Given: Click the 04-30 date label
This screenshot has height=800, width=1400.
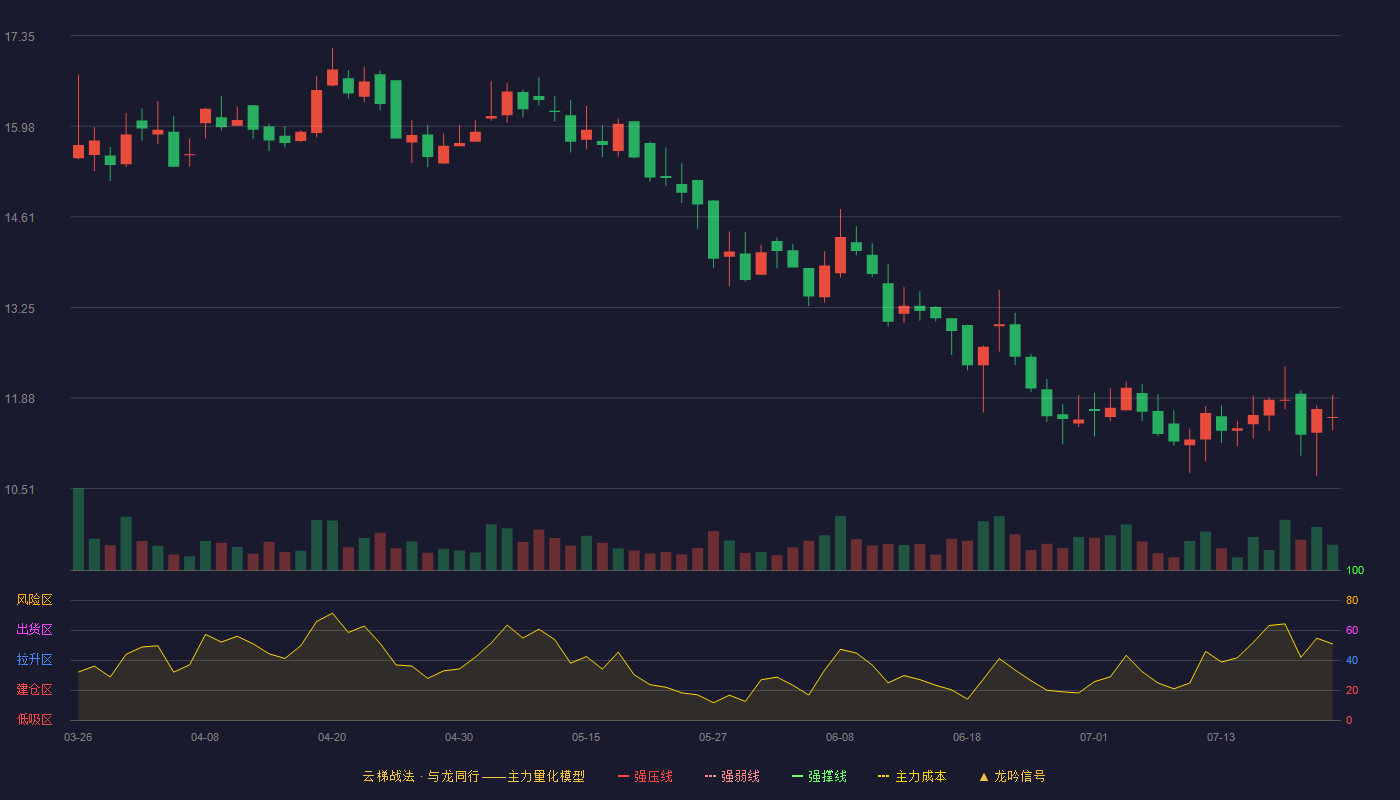Looking at the screenshot, I should [x=459, y=737].
